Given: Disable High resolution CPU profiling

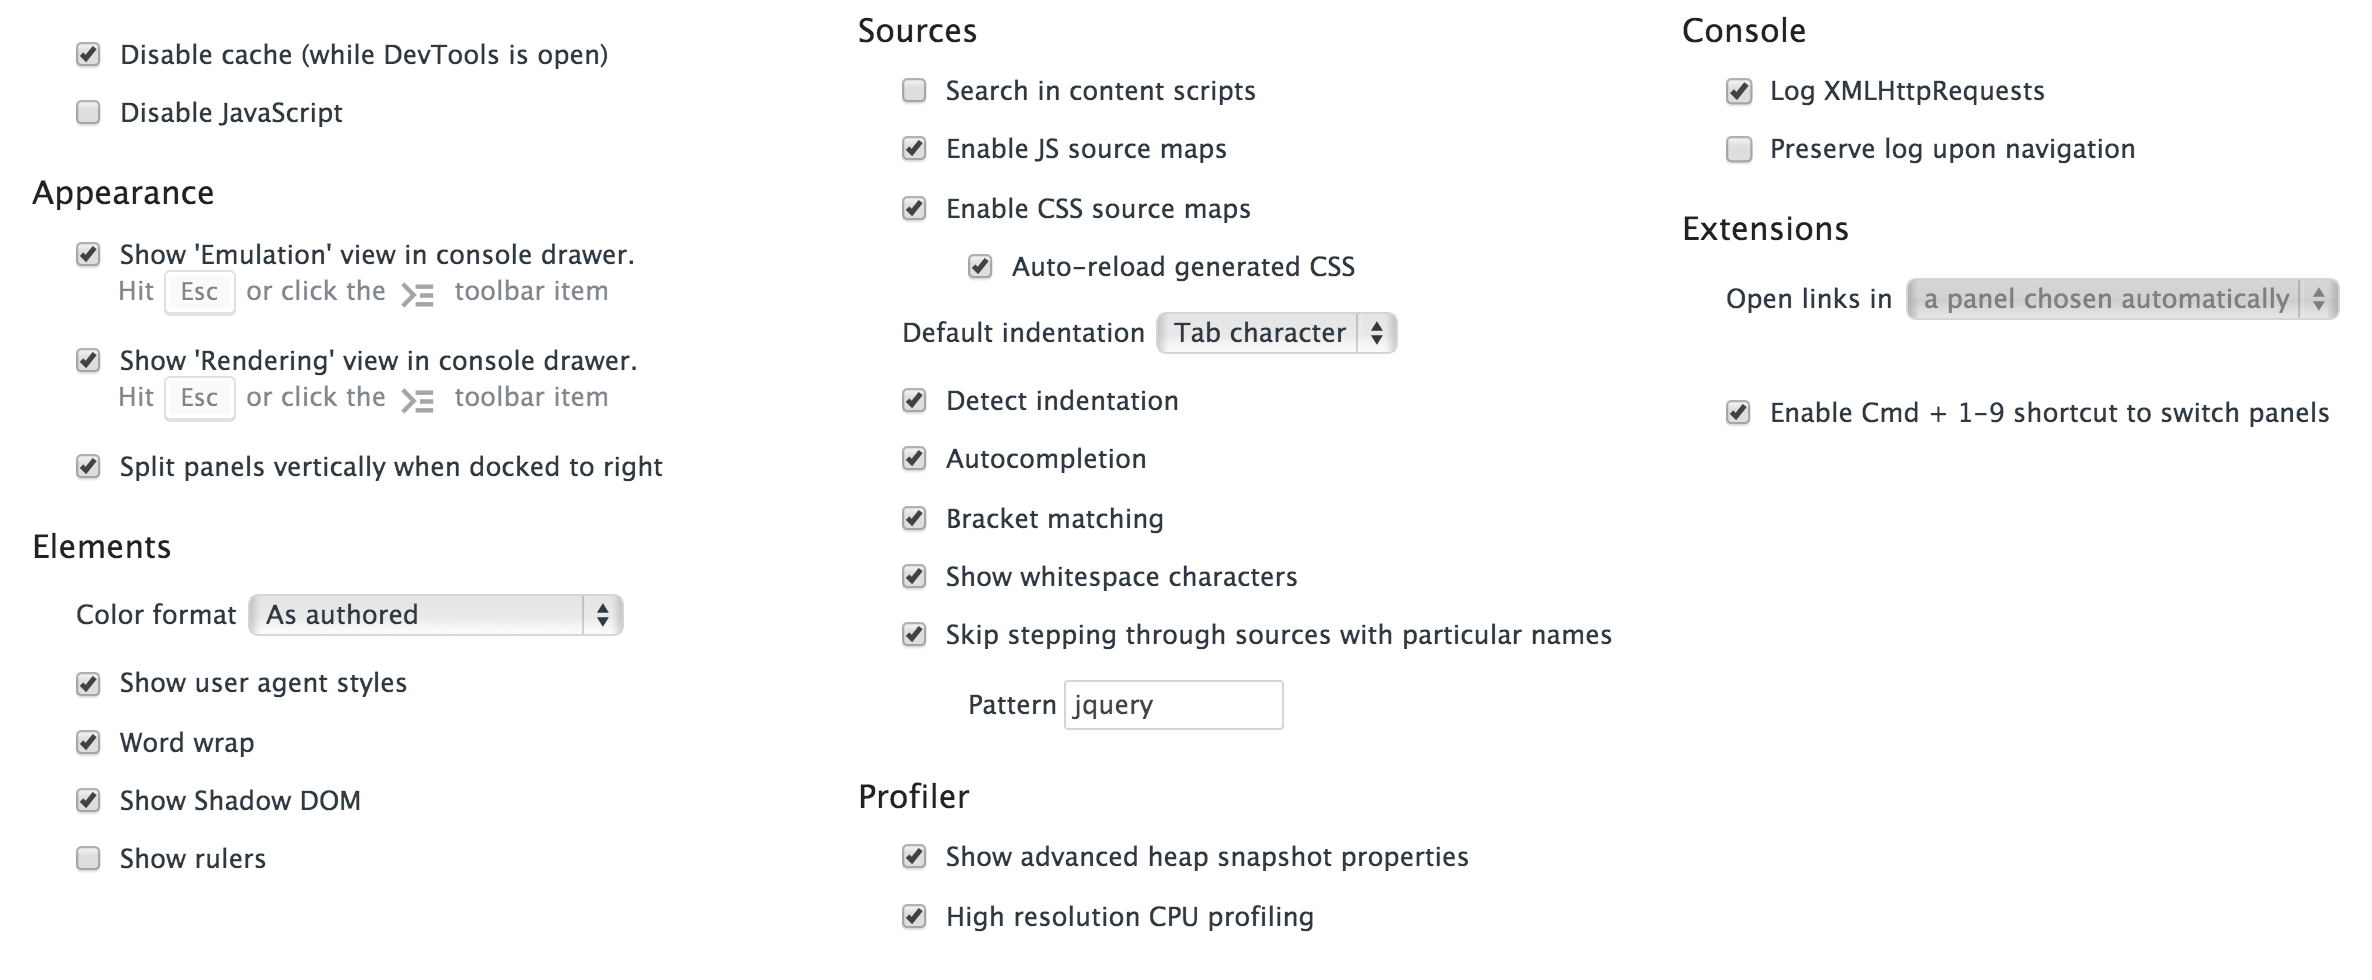Looking at the screenshot, I should click(914, 916).
